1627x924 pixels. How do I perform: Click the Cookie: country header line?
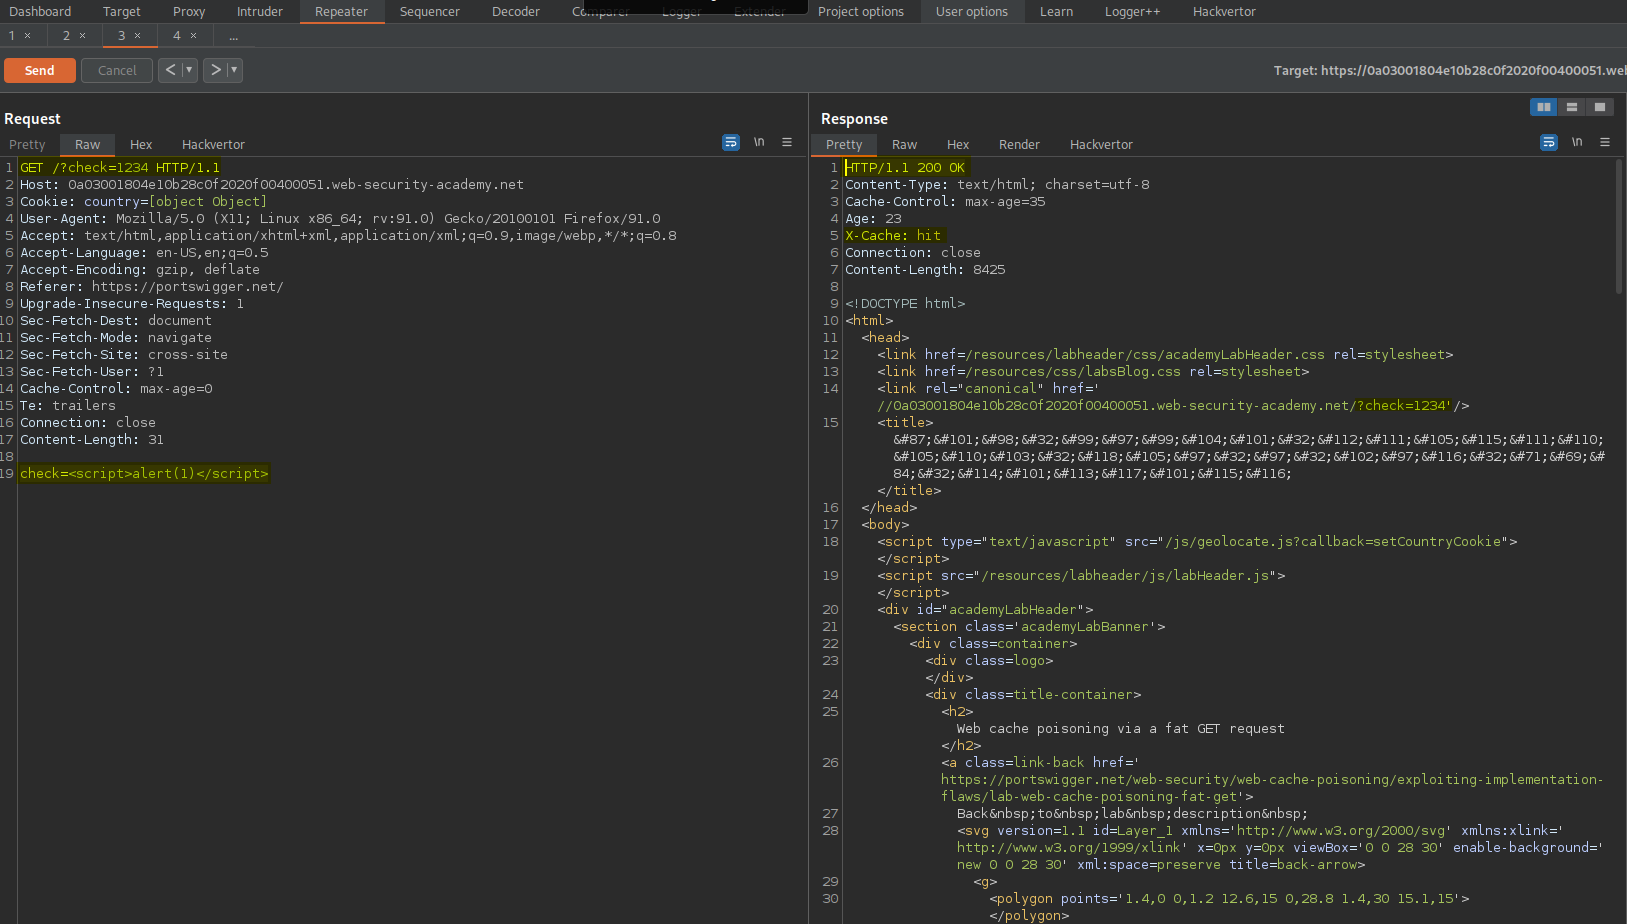click(x=144, y=202)
